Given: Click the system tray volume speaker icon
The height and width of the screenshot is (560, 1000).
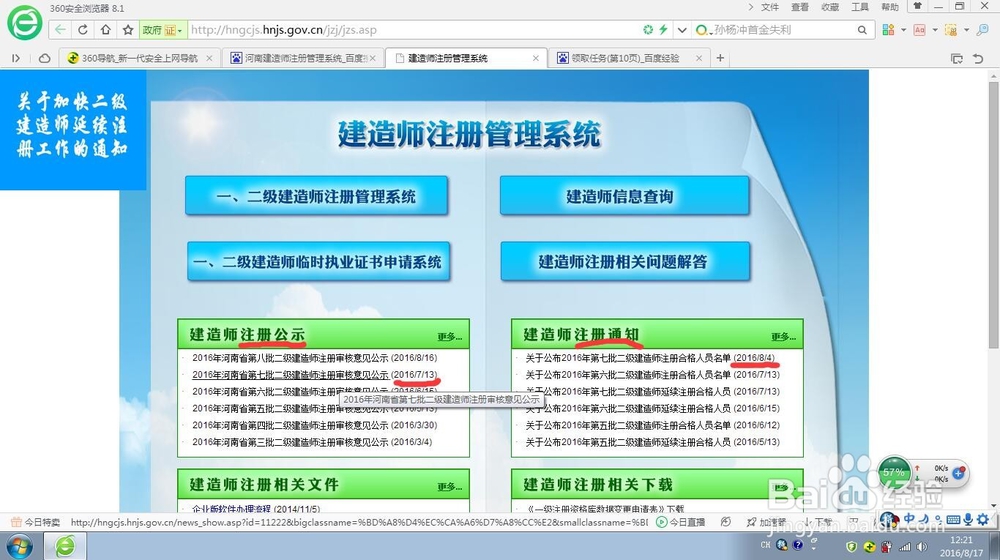Looking at the screenshot, I should tap(922, 546).
